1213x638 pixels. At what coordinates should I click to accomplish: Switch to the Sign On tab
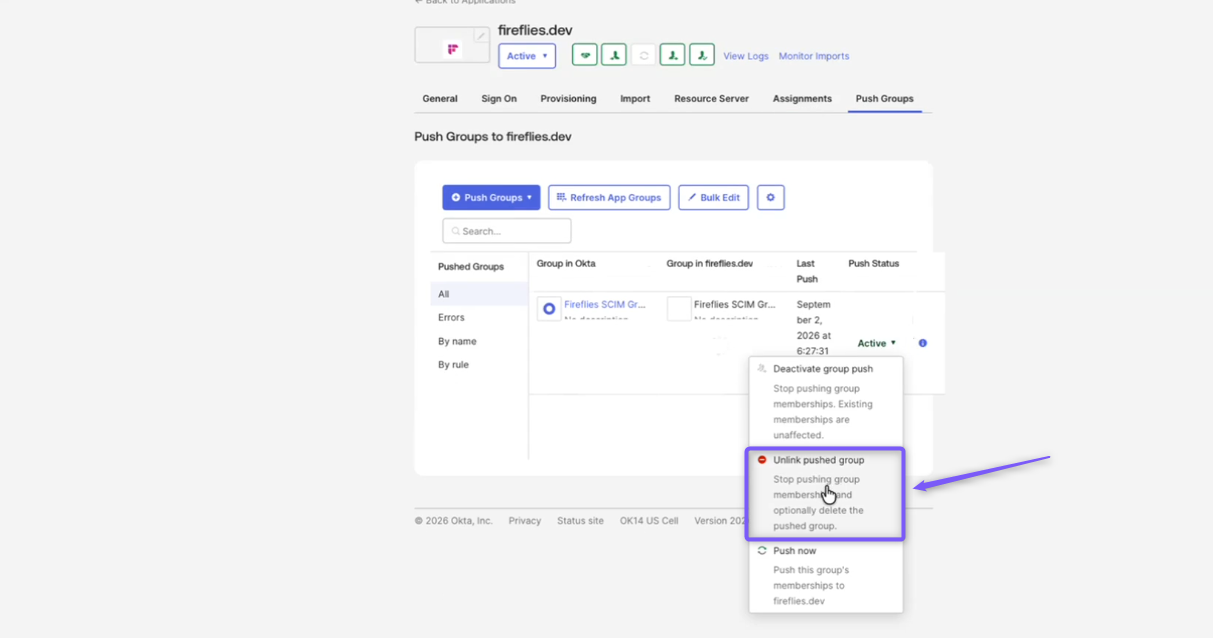(x=499, y=99)
